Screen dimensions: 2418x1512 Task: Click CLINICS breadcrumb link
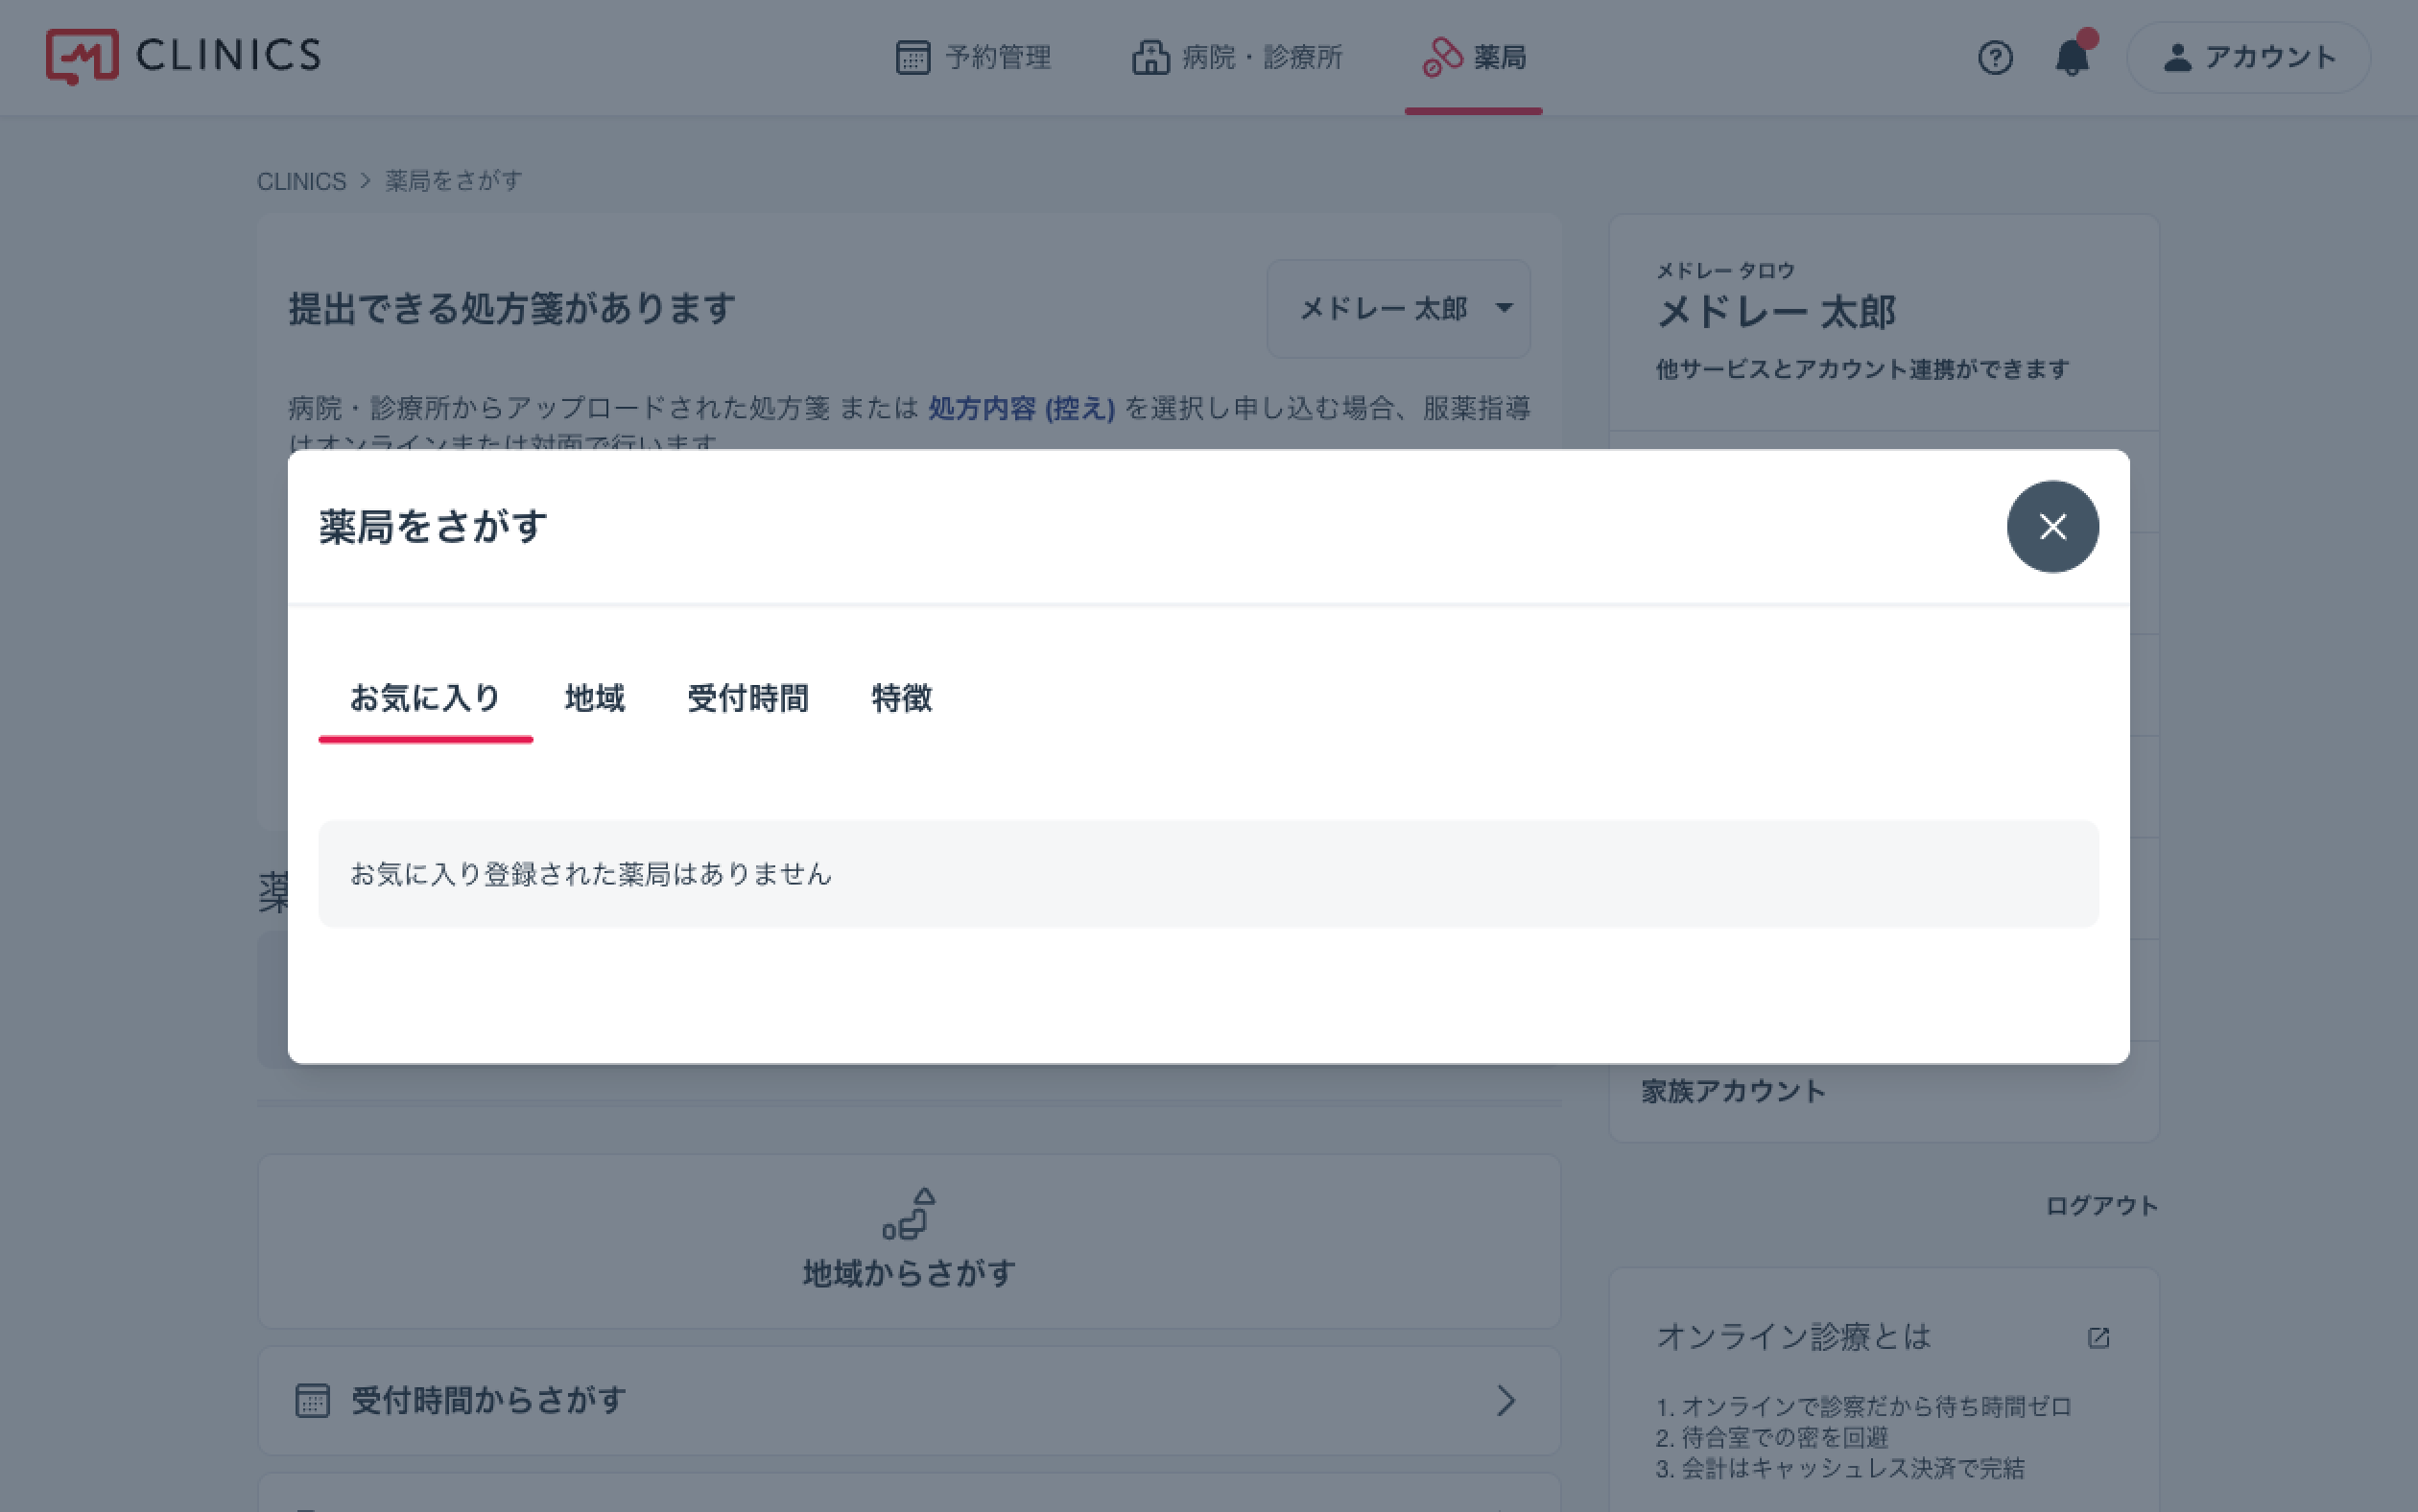301,181
